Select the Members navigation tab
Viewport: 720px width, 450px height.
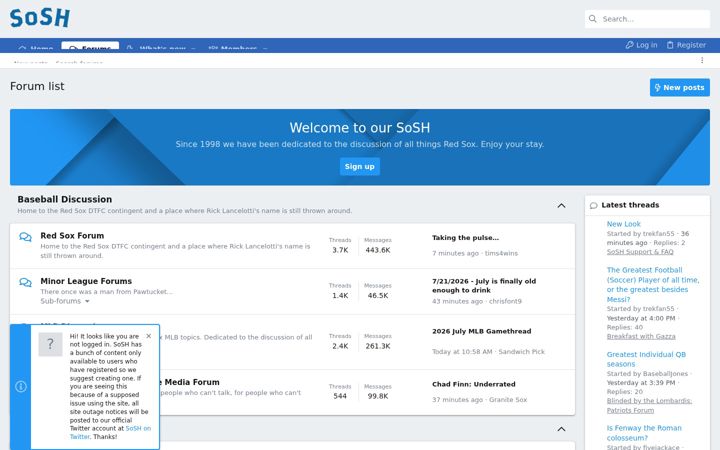(x=237, y=47)
